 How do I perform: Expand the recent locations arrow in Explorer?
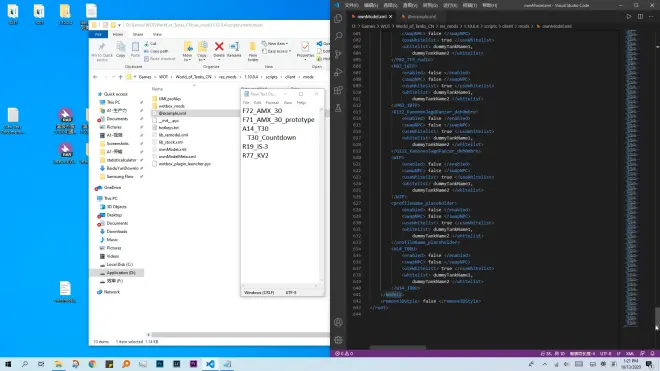(x=113, y=77)
